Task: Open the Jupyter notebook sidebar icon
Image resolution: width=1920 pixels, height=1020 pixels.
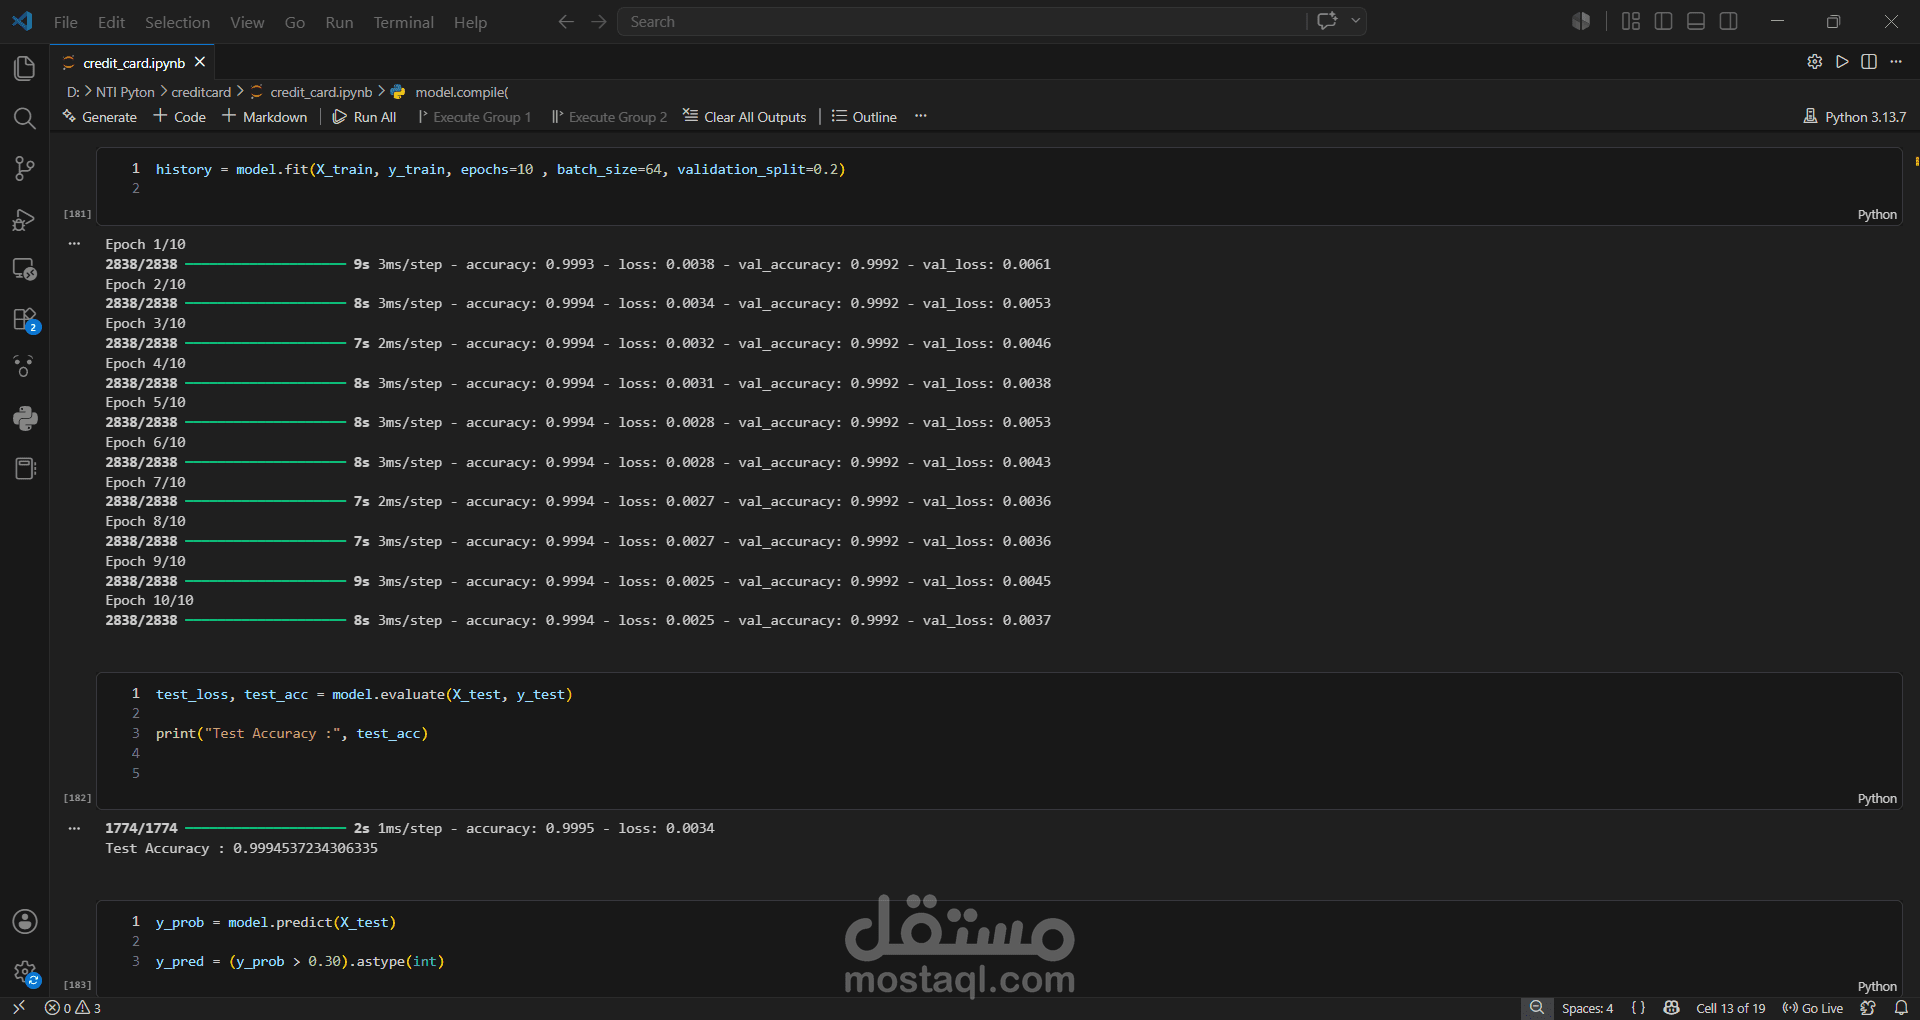Action: click(25, 468)
